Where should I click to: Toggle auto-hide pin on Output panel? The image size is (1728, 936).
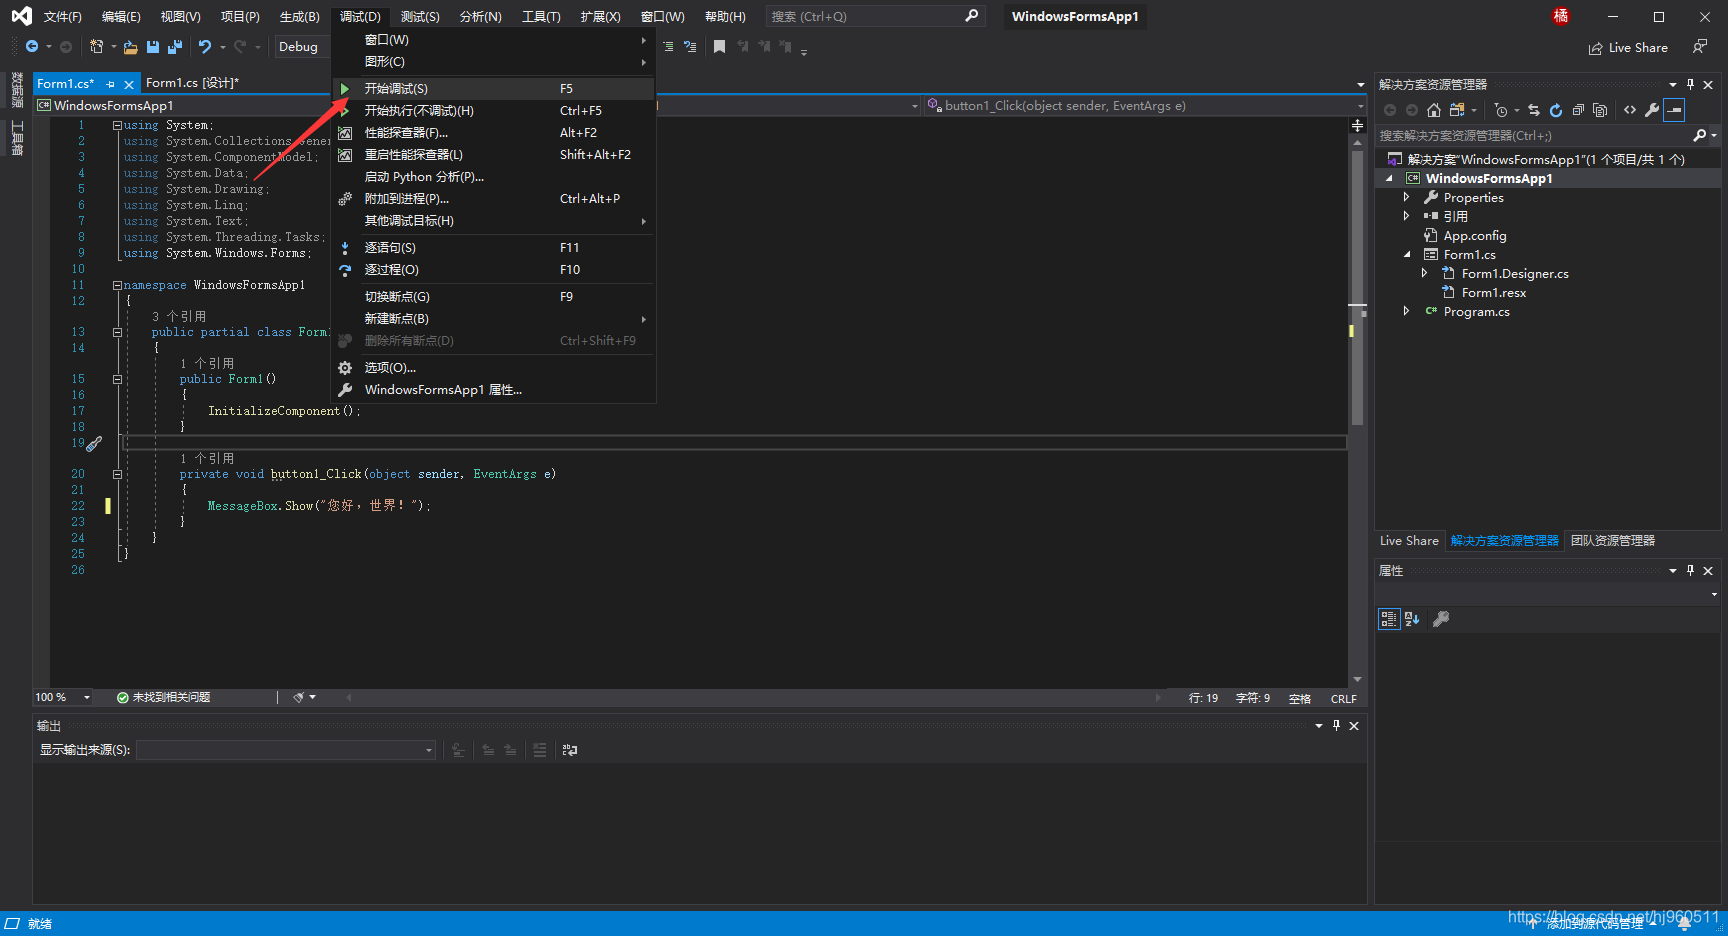tap(1336, 726)
